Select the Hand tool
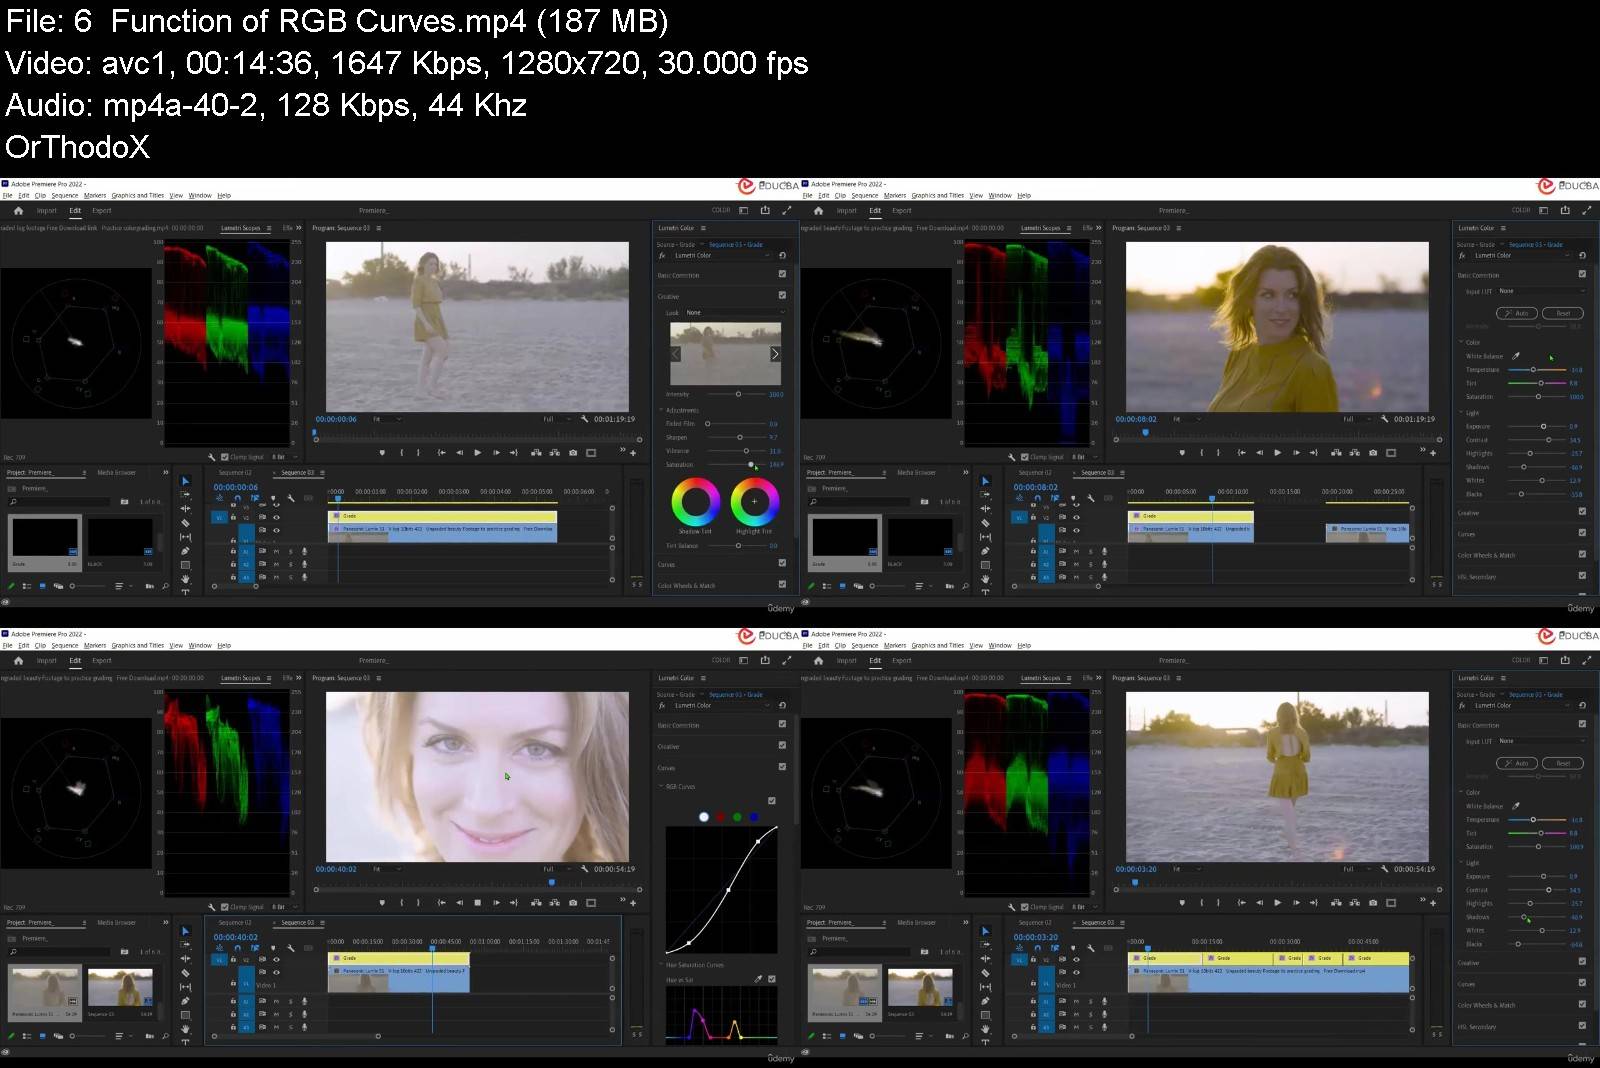1600x1068 pixels. 186,580
